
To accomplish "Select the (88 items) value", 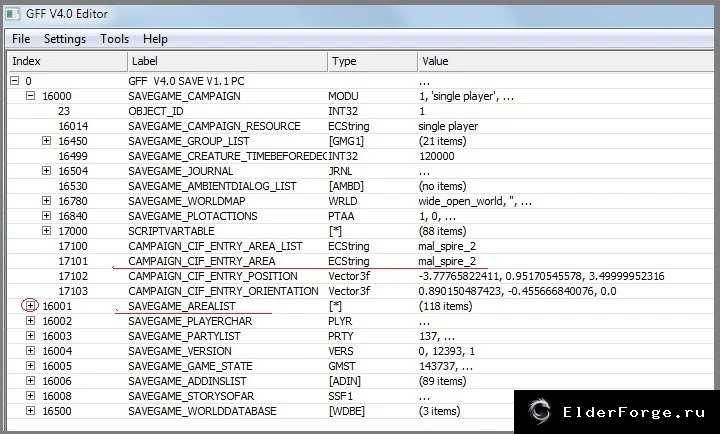I will (442, 231).
